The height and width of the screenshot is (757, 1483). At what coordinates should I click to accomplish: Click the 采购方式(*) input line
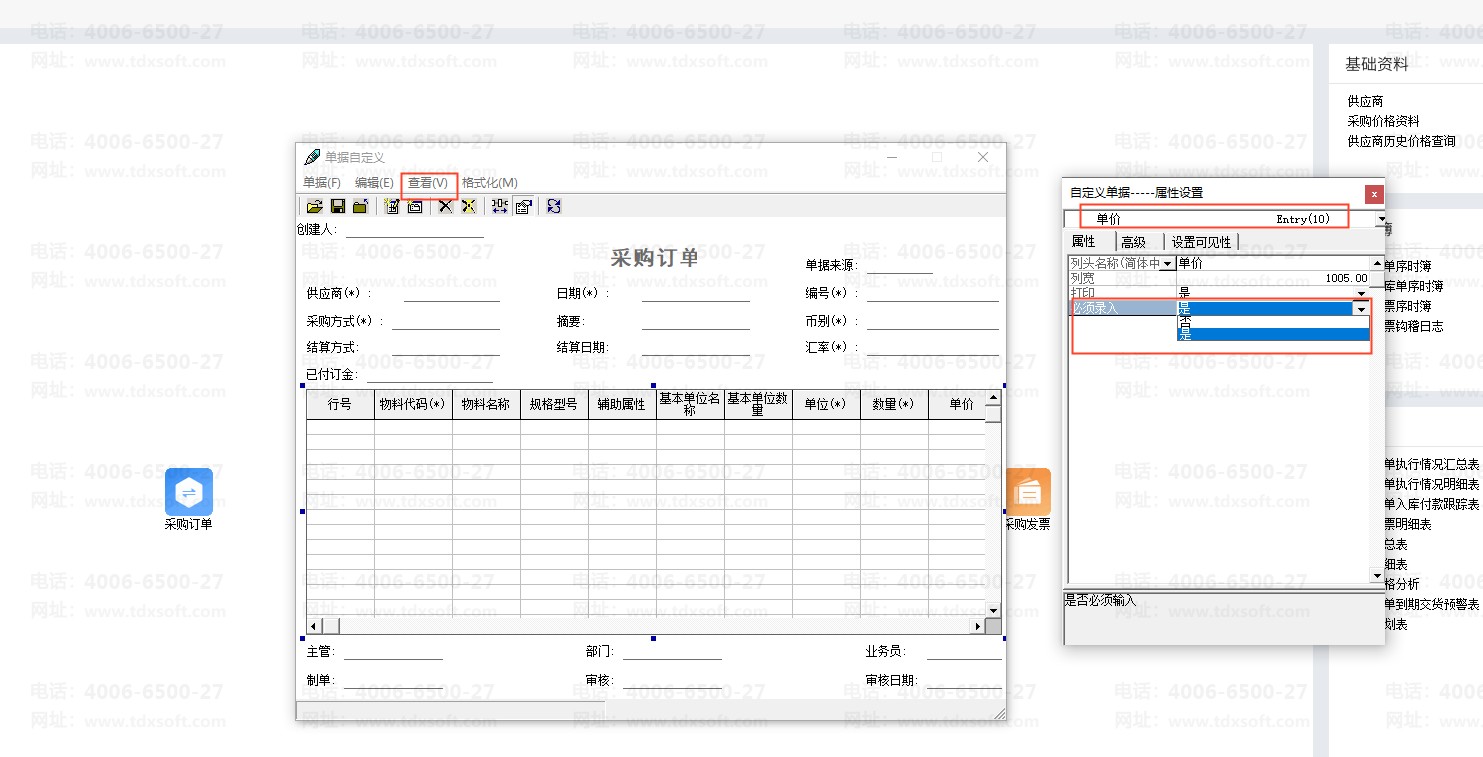pos(445,322)
